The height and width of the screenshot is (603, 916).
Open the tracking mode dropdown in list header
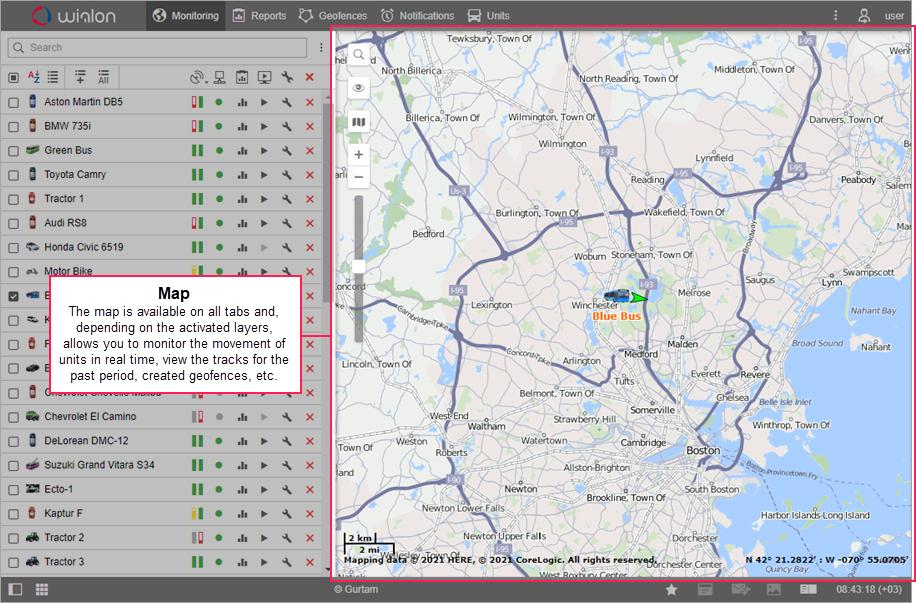pyautogui.click(x=197, y=77)
